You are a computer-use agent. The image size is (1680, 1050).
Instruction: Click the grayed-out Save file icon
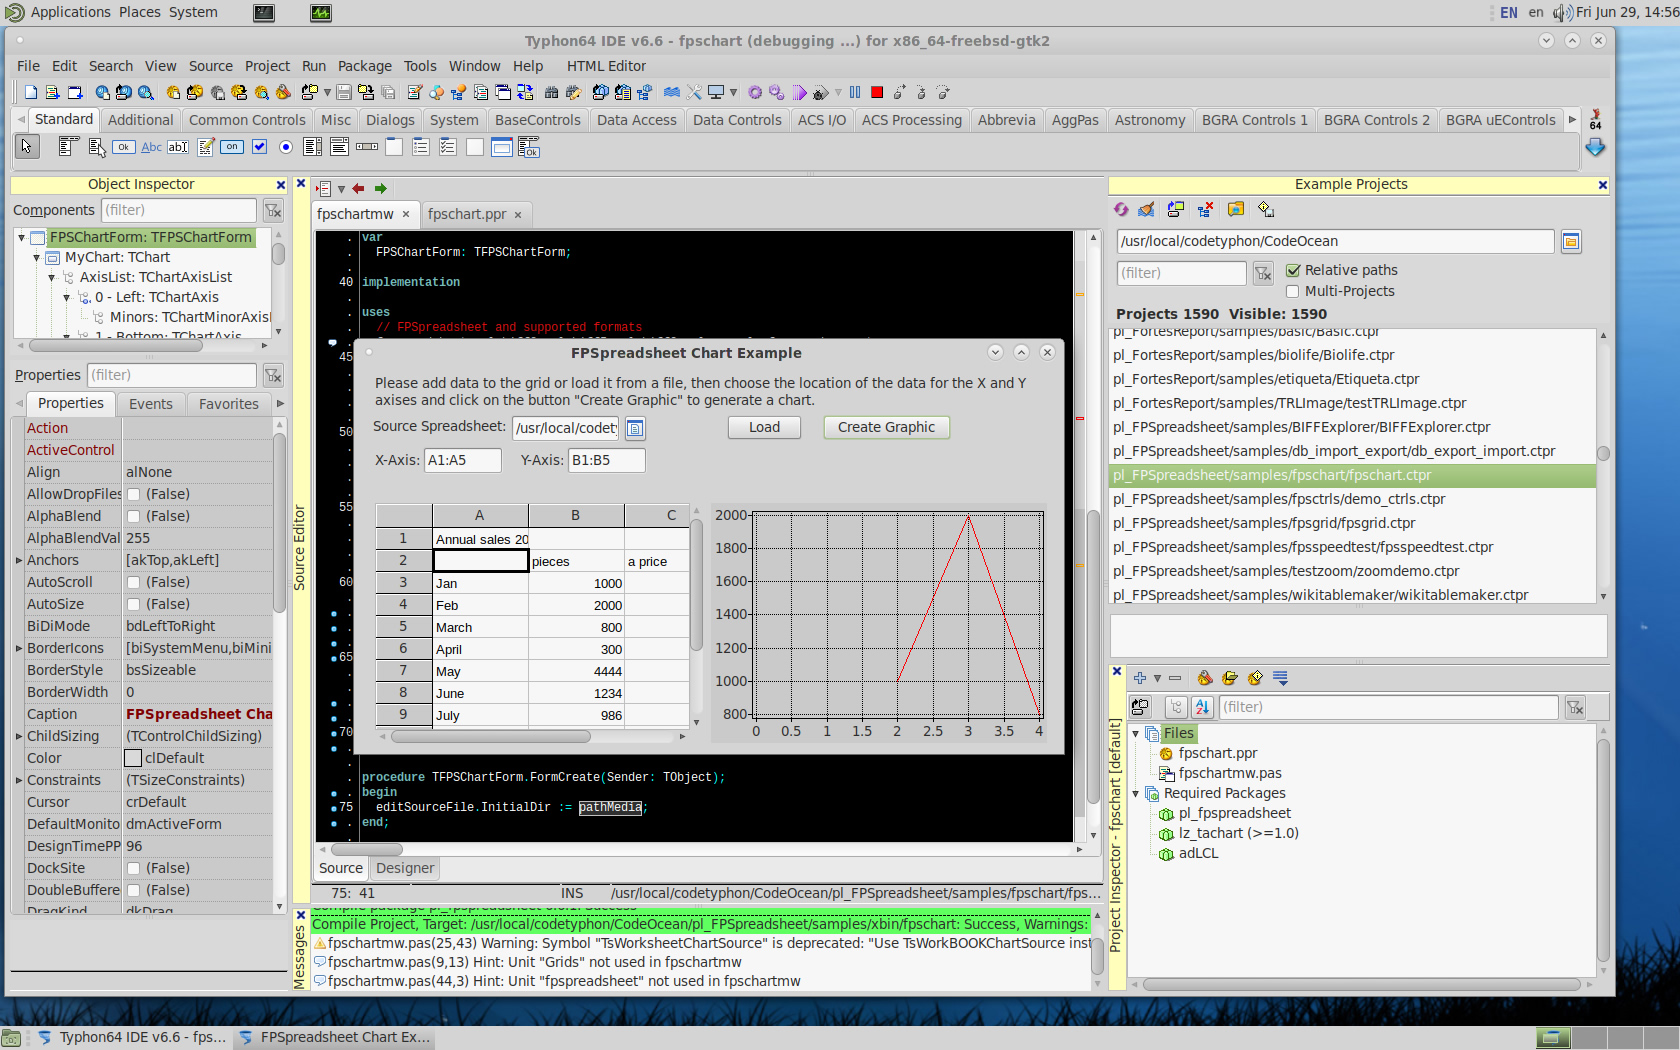click(344, 92)
